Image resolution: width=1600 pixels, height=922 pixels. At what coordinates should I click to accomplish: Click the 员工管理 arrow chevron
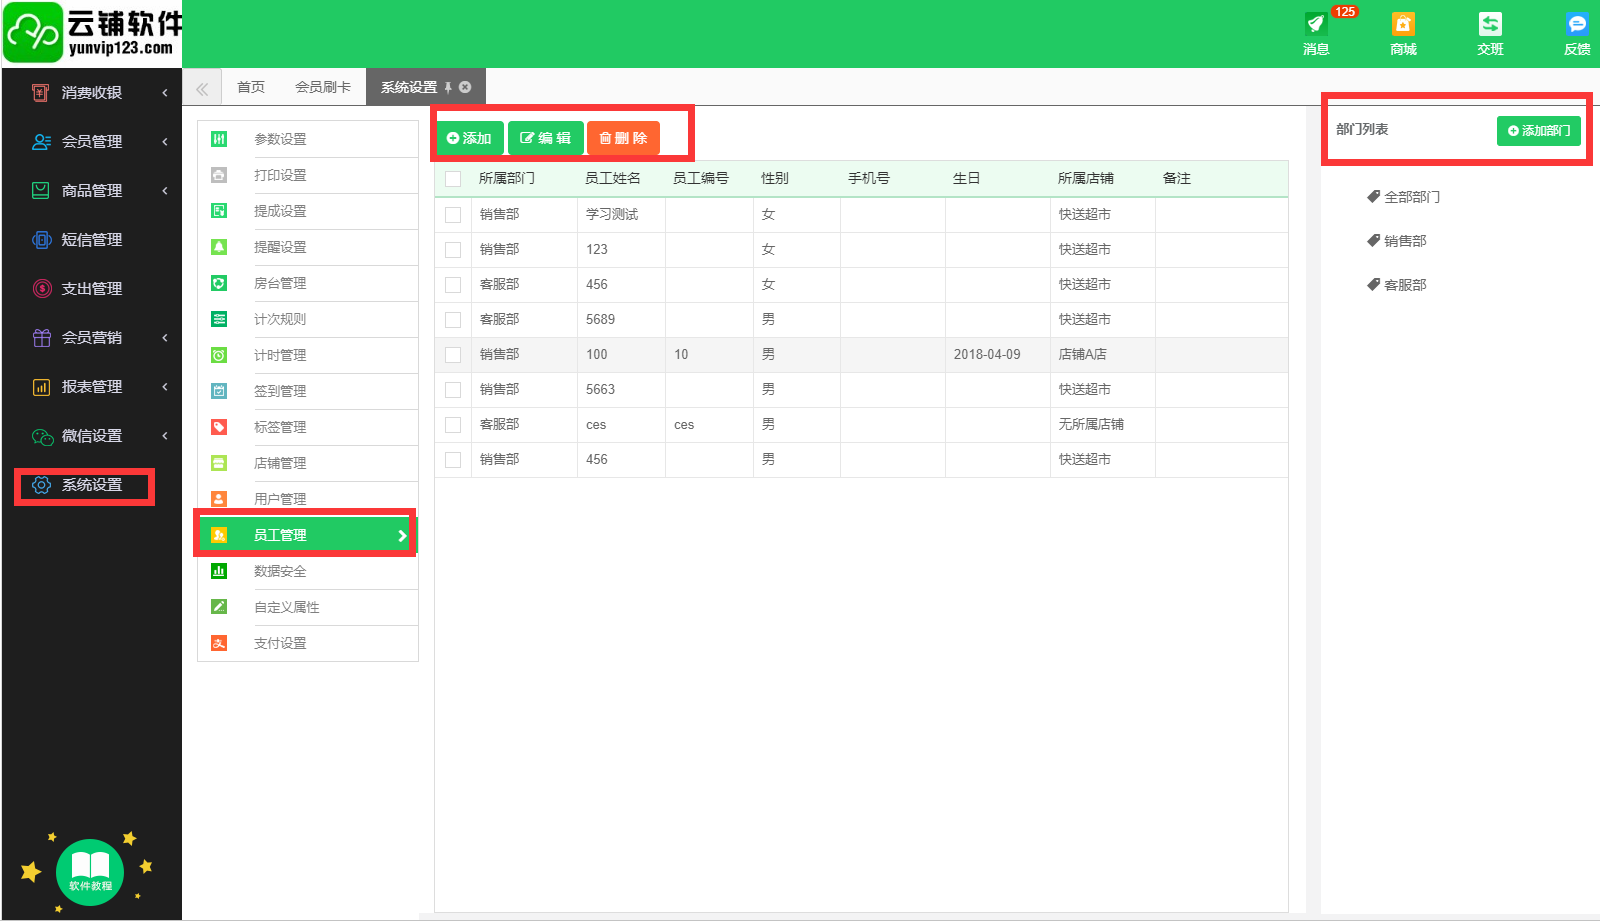(x=402, y=536)
